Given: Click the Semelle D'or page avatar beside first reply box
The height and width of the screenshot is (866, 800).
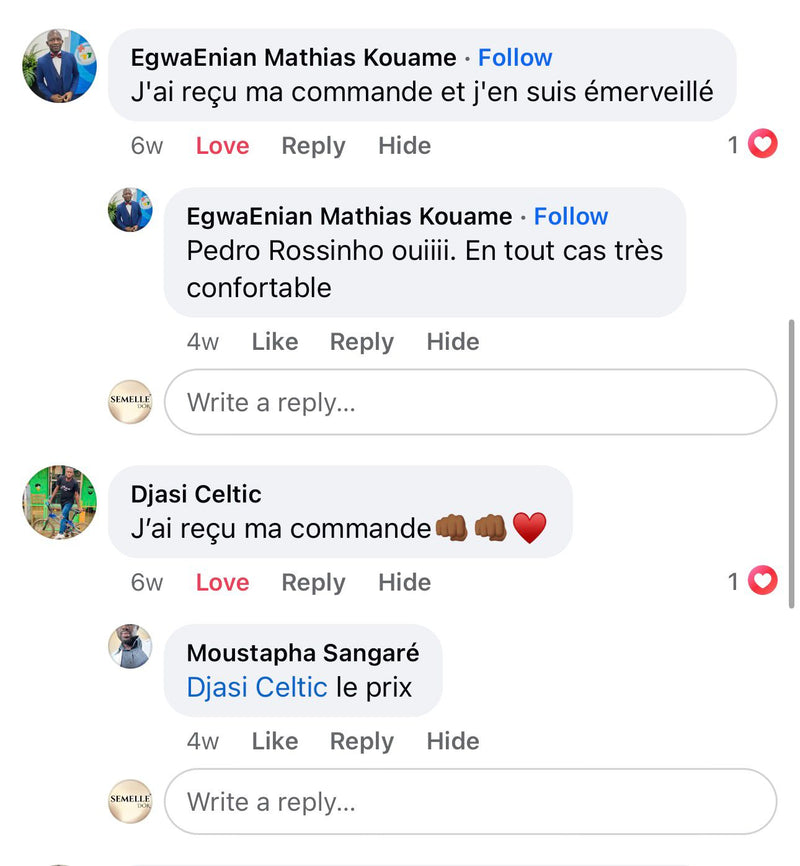Looking at the screenshot, I should pos(130,402).
